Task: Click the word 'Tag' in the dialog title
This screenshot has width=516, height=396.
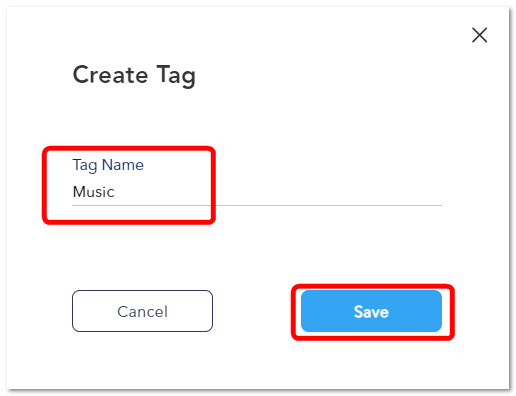Action: click(x=176, y=76)
